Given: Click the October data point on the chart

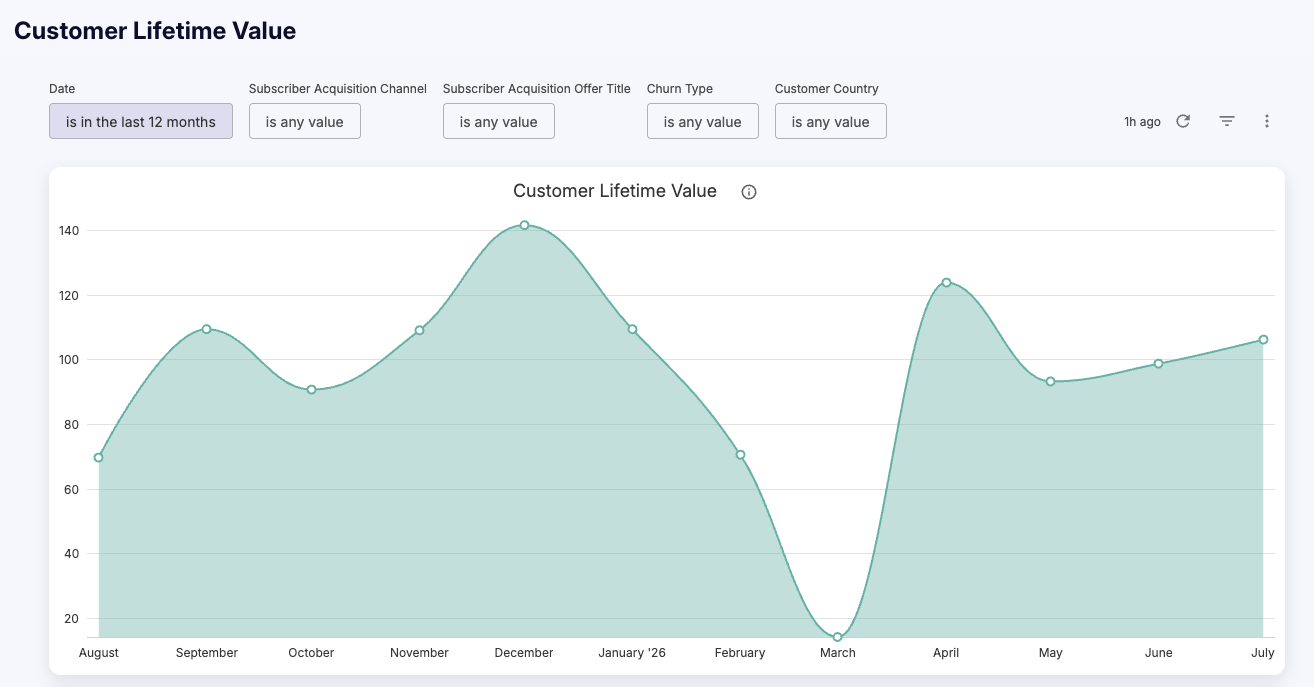Looking at the screenshot, I should pos(311,389).
